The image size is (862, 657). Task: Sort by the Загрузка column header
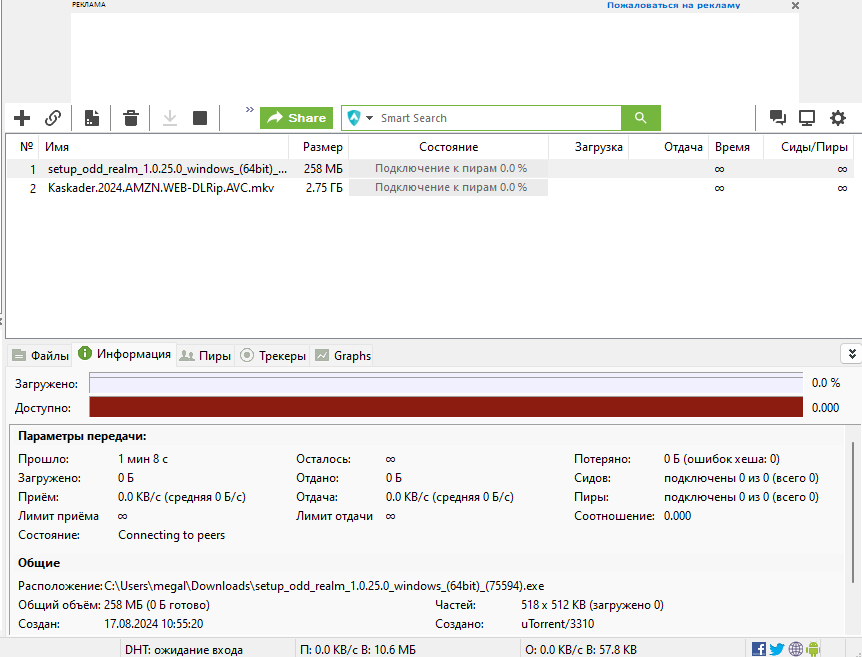(x=589, y=147)
